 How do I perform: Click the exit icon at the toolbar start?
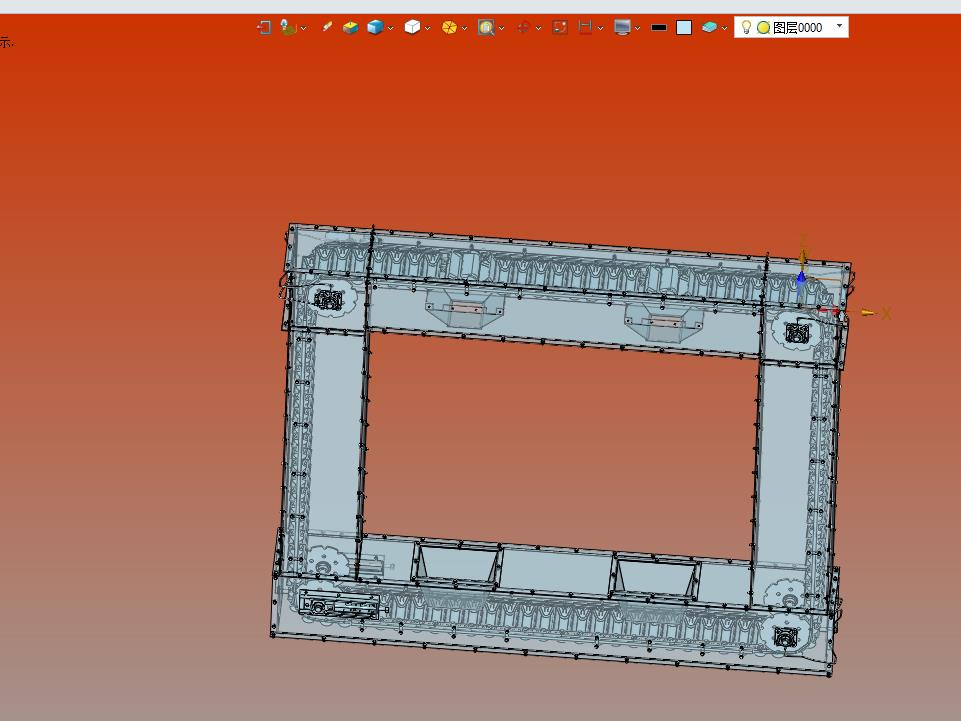click(x=264, y=28)
